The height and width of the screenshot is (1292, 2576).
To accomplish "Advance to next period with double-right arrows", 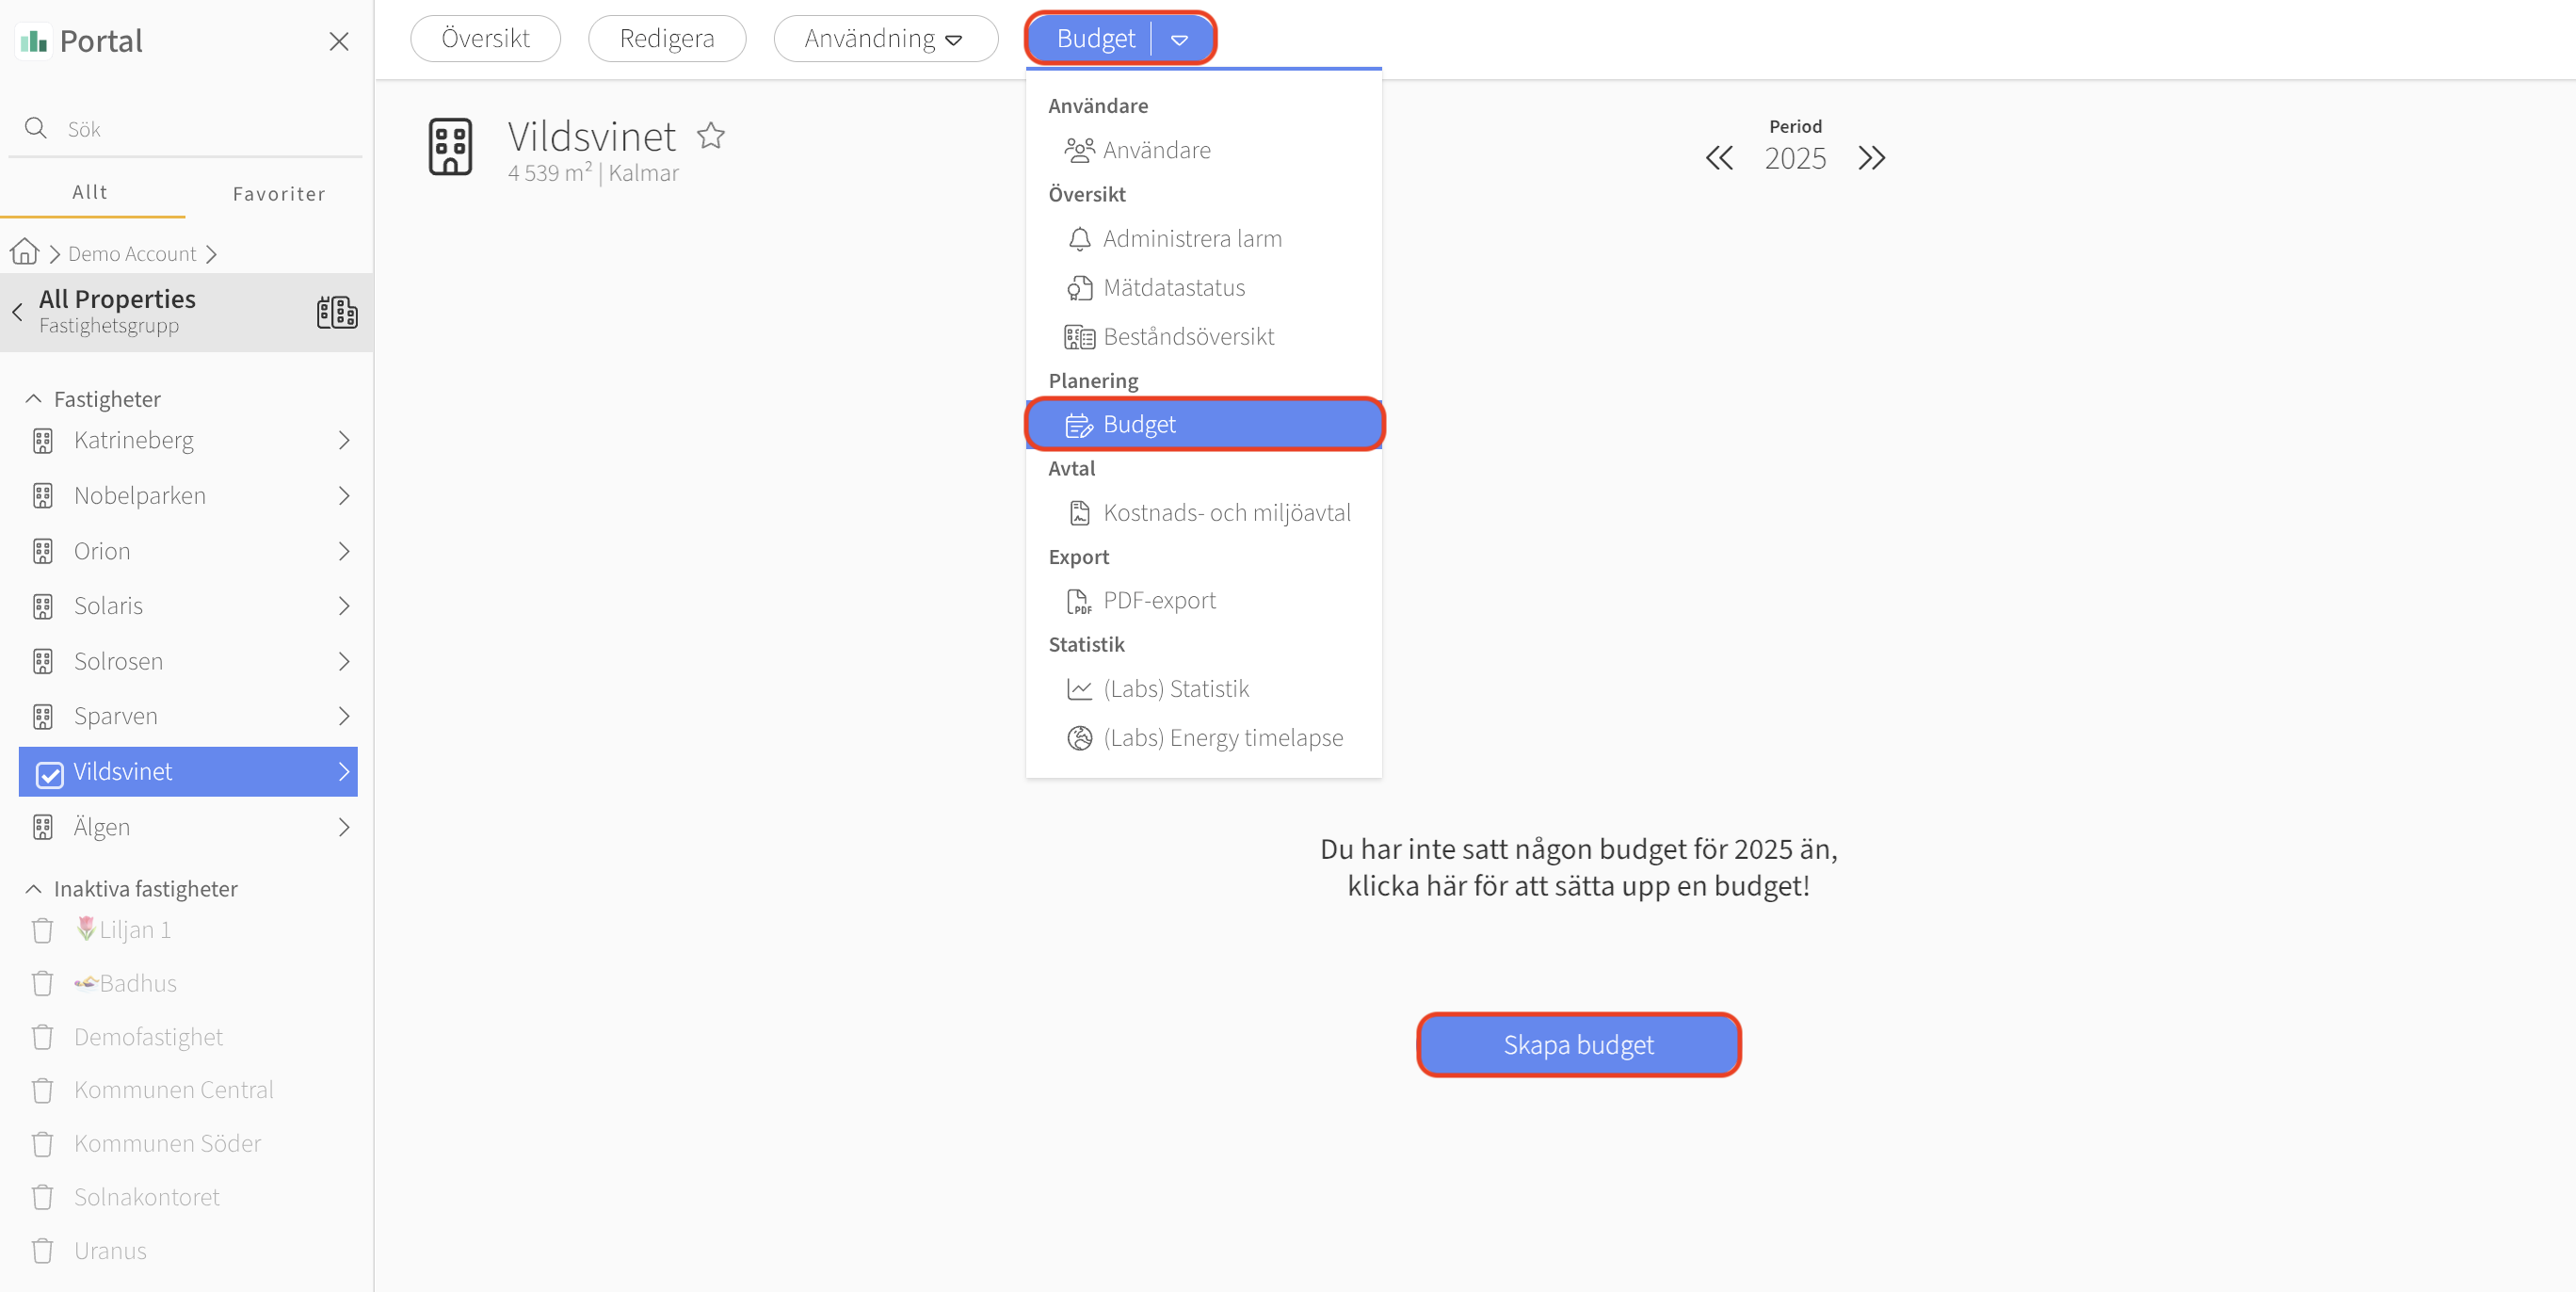I will [x=1871, y=158].
